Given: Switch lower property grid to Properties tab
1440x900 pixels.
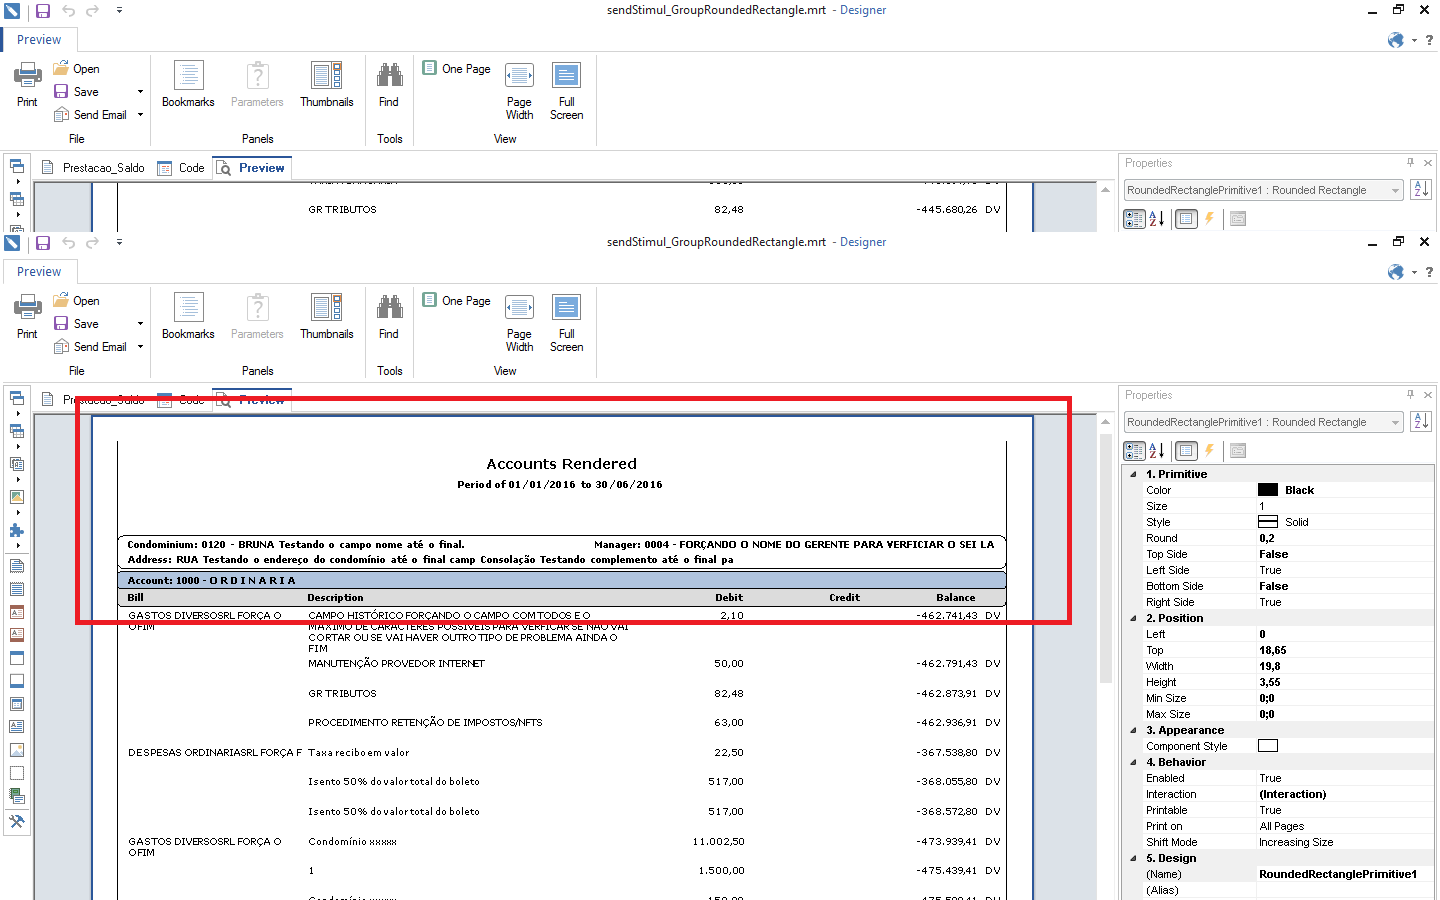Looking at the screenshot, I should pyautogui.click(x=1186, y=451).
